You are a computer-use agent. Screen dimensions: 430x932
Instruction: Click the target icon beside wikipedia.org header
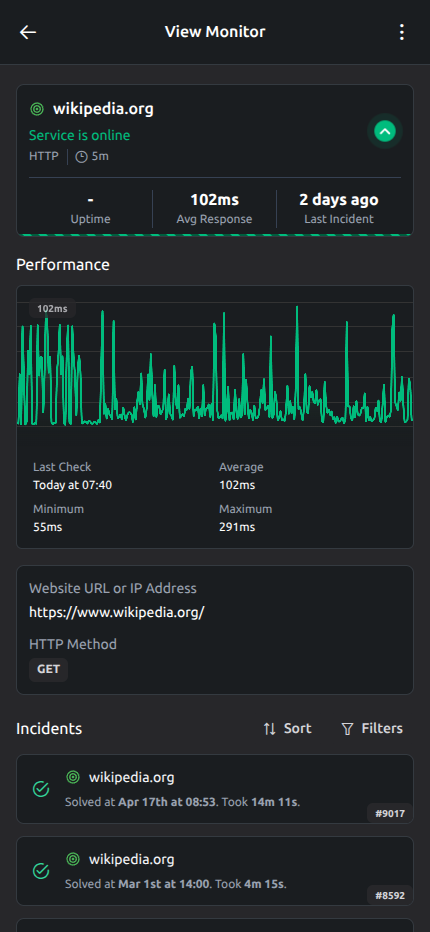coord(37,109)
